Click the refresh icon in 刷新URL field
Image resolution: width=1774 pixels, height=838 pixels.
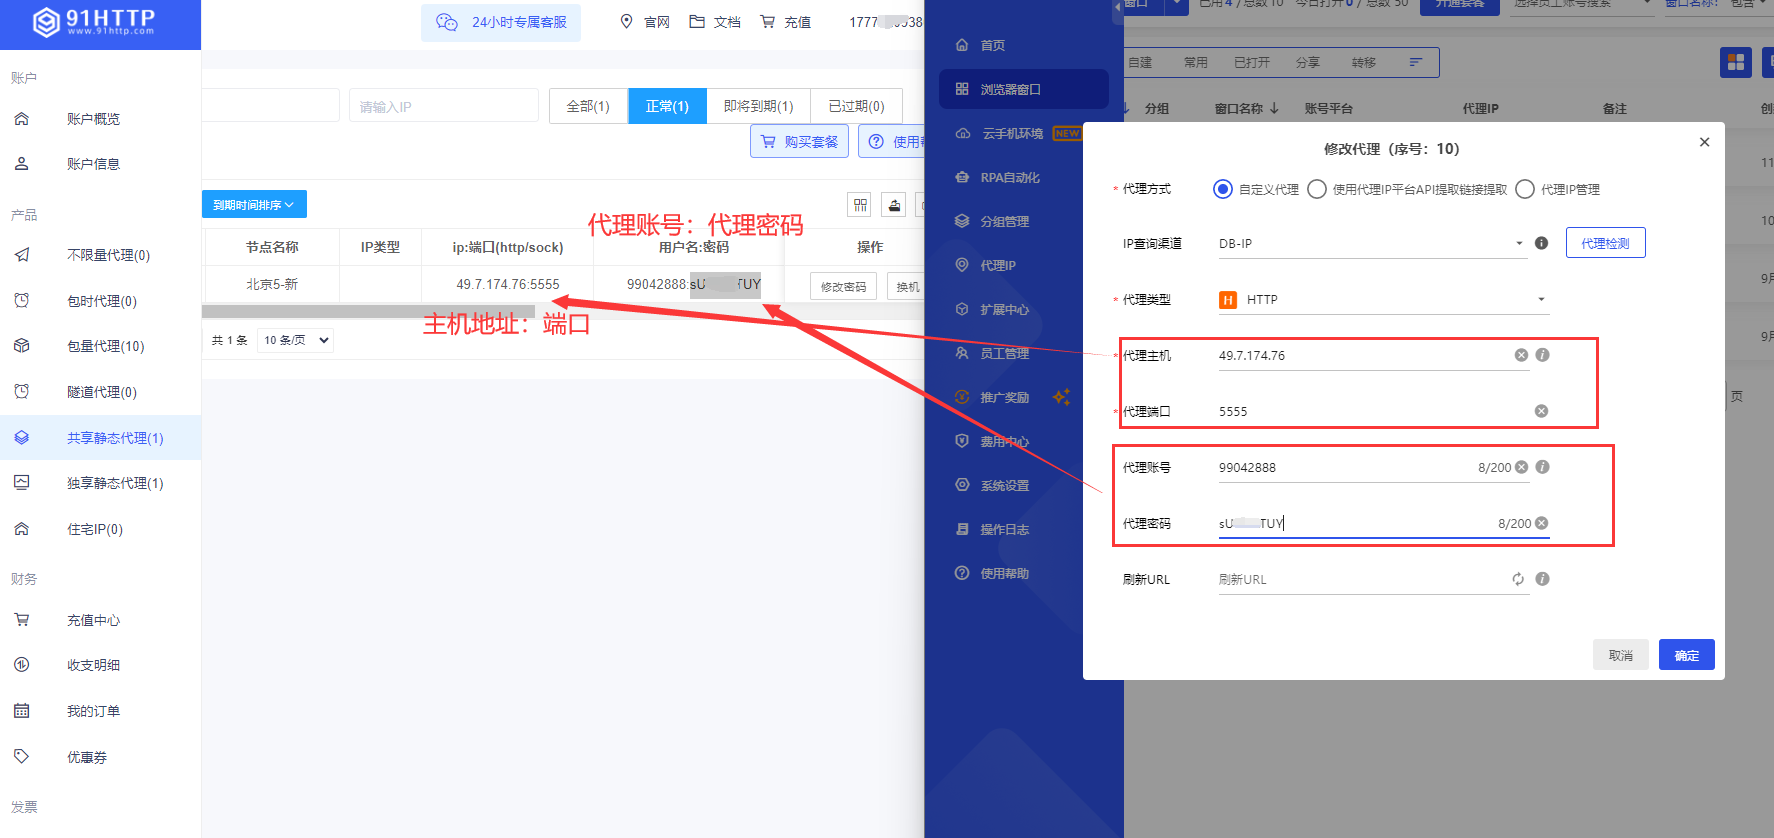tap(1518, 579)
